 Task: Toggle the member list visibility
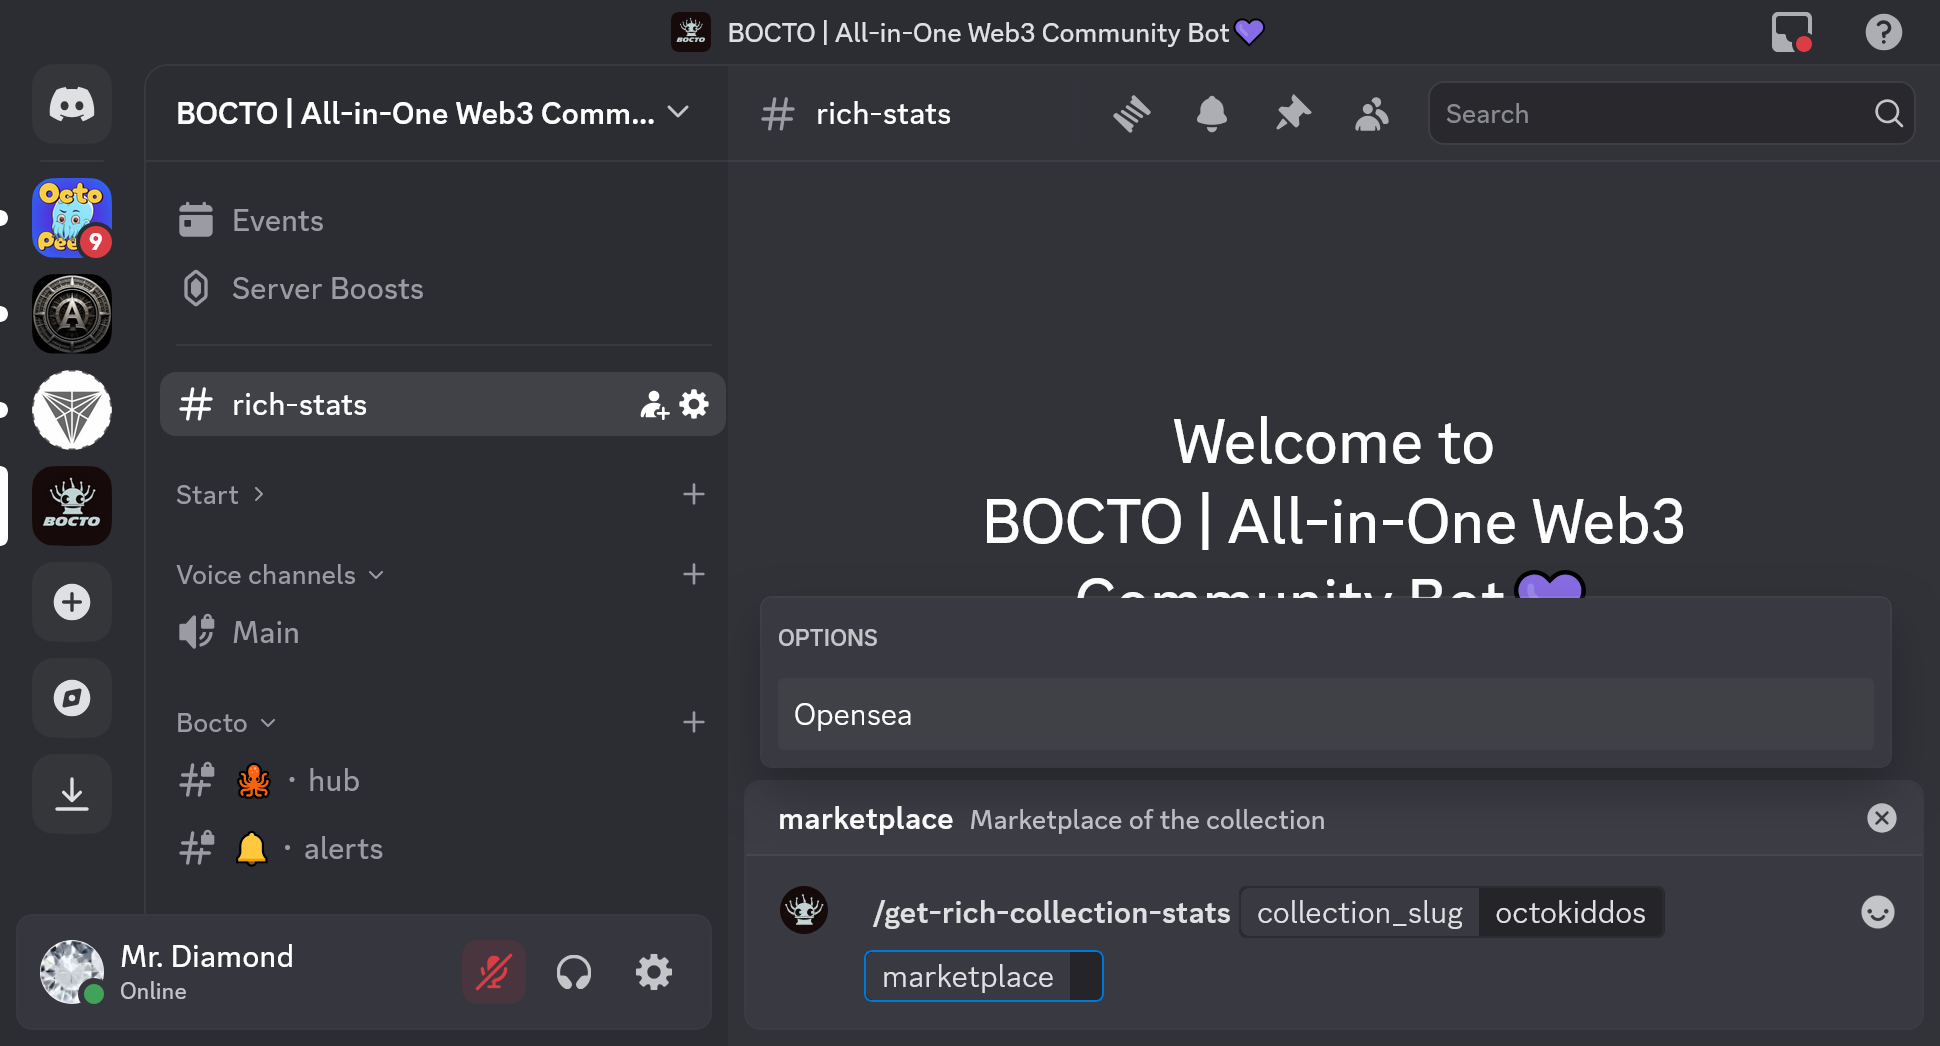(1372, 114)
